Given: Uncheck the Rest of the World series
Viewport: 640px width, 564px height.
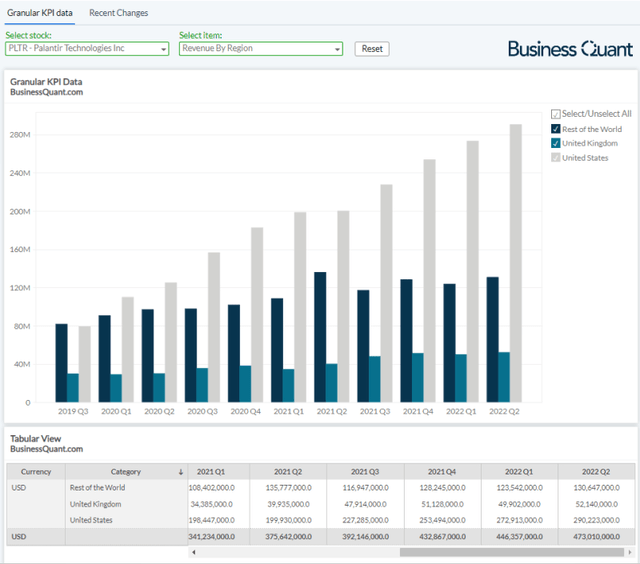Looking at the screenshot, I should point(556,129).
